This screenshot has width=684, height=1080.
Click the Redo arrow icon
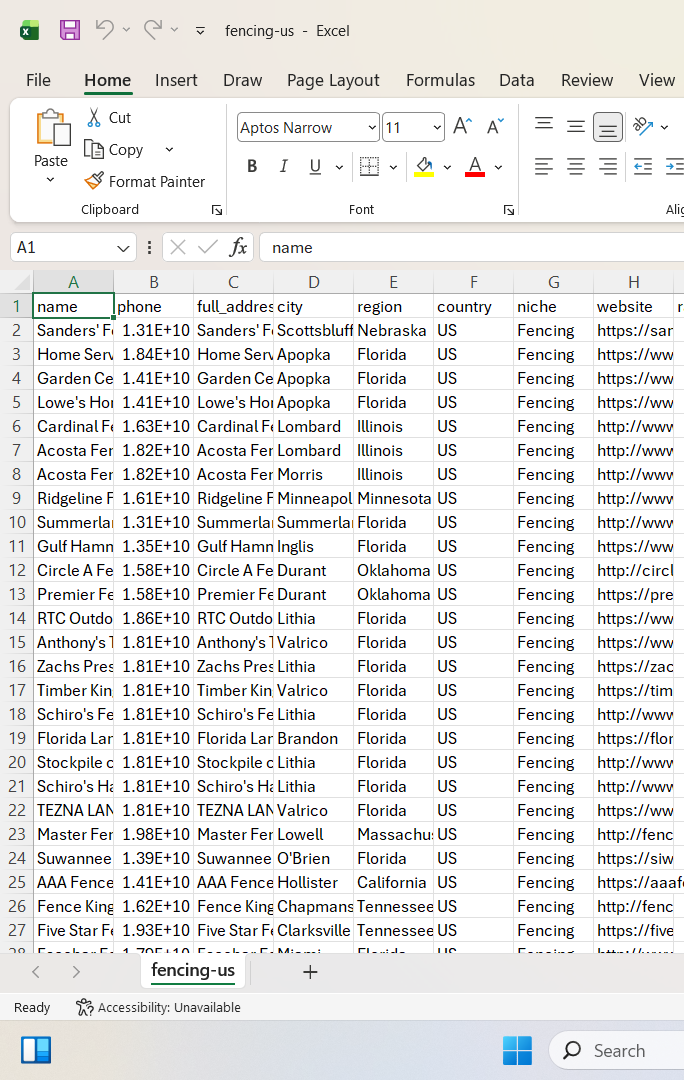click(x=153, y=30)
